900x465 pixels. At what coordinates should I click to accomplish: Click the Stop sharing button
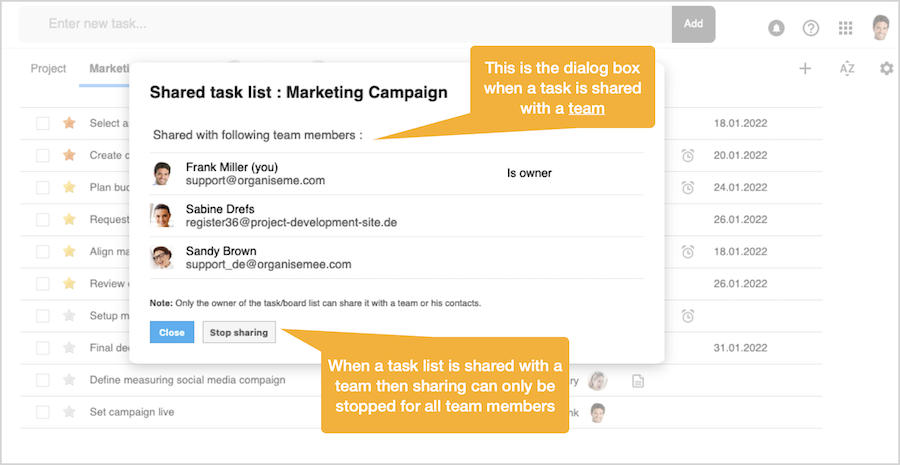pos(239,332)
